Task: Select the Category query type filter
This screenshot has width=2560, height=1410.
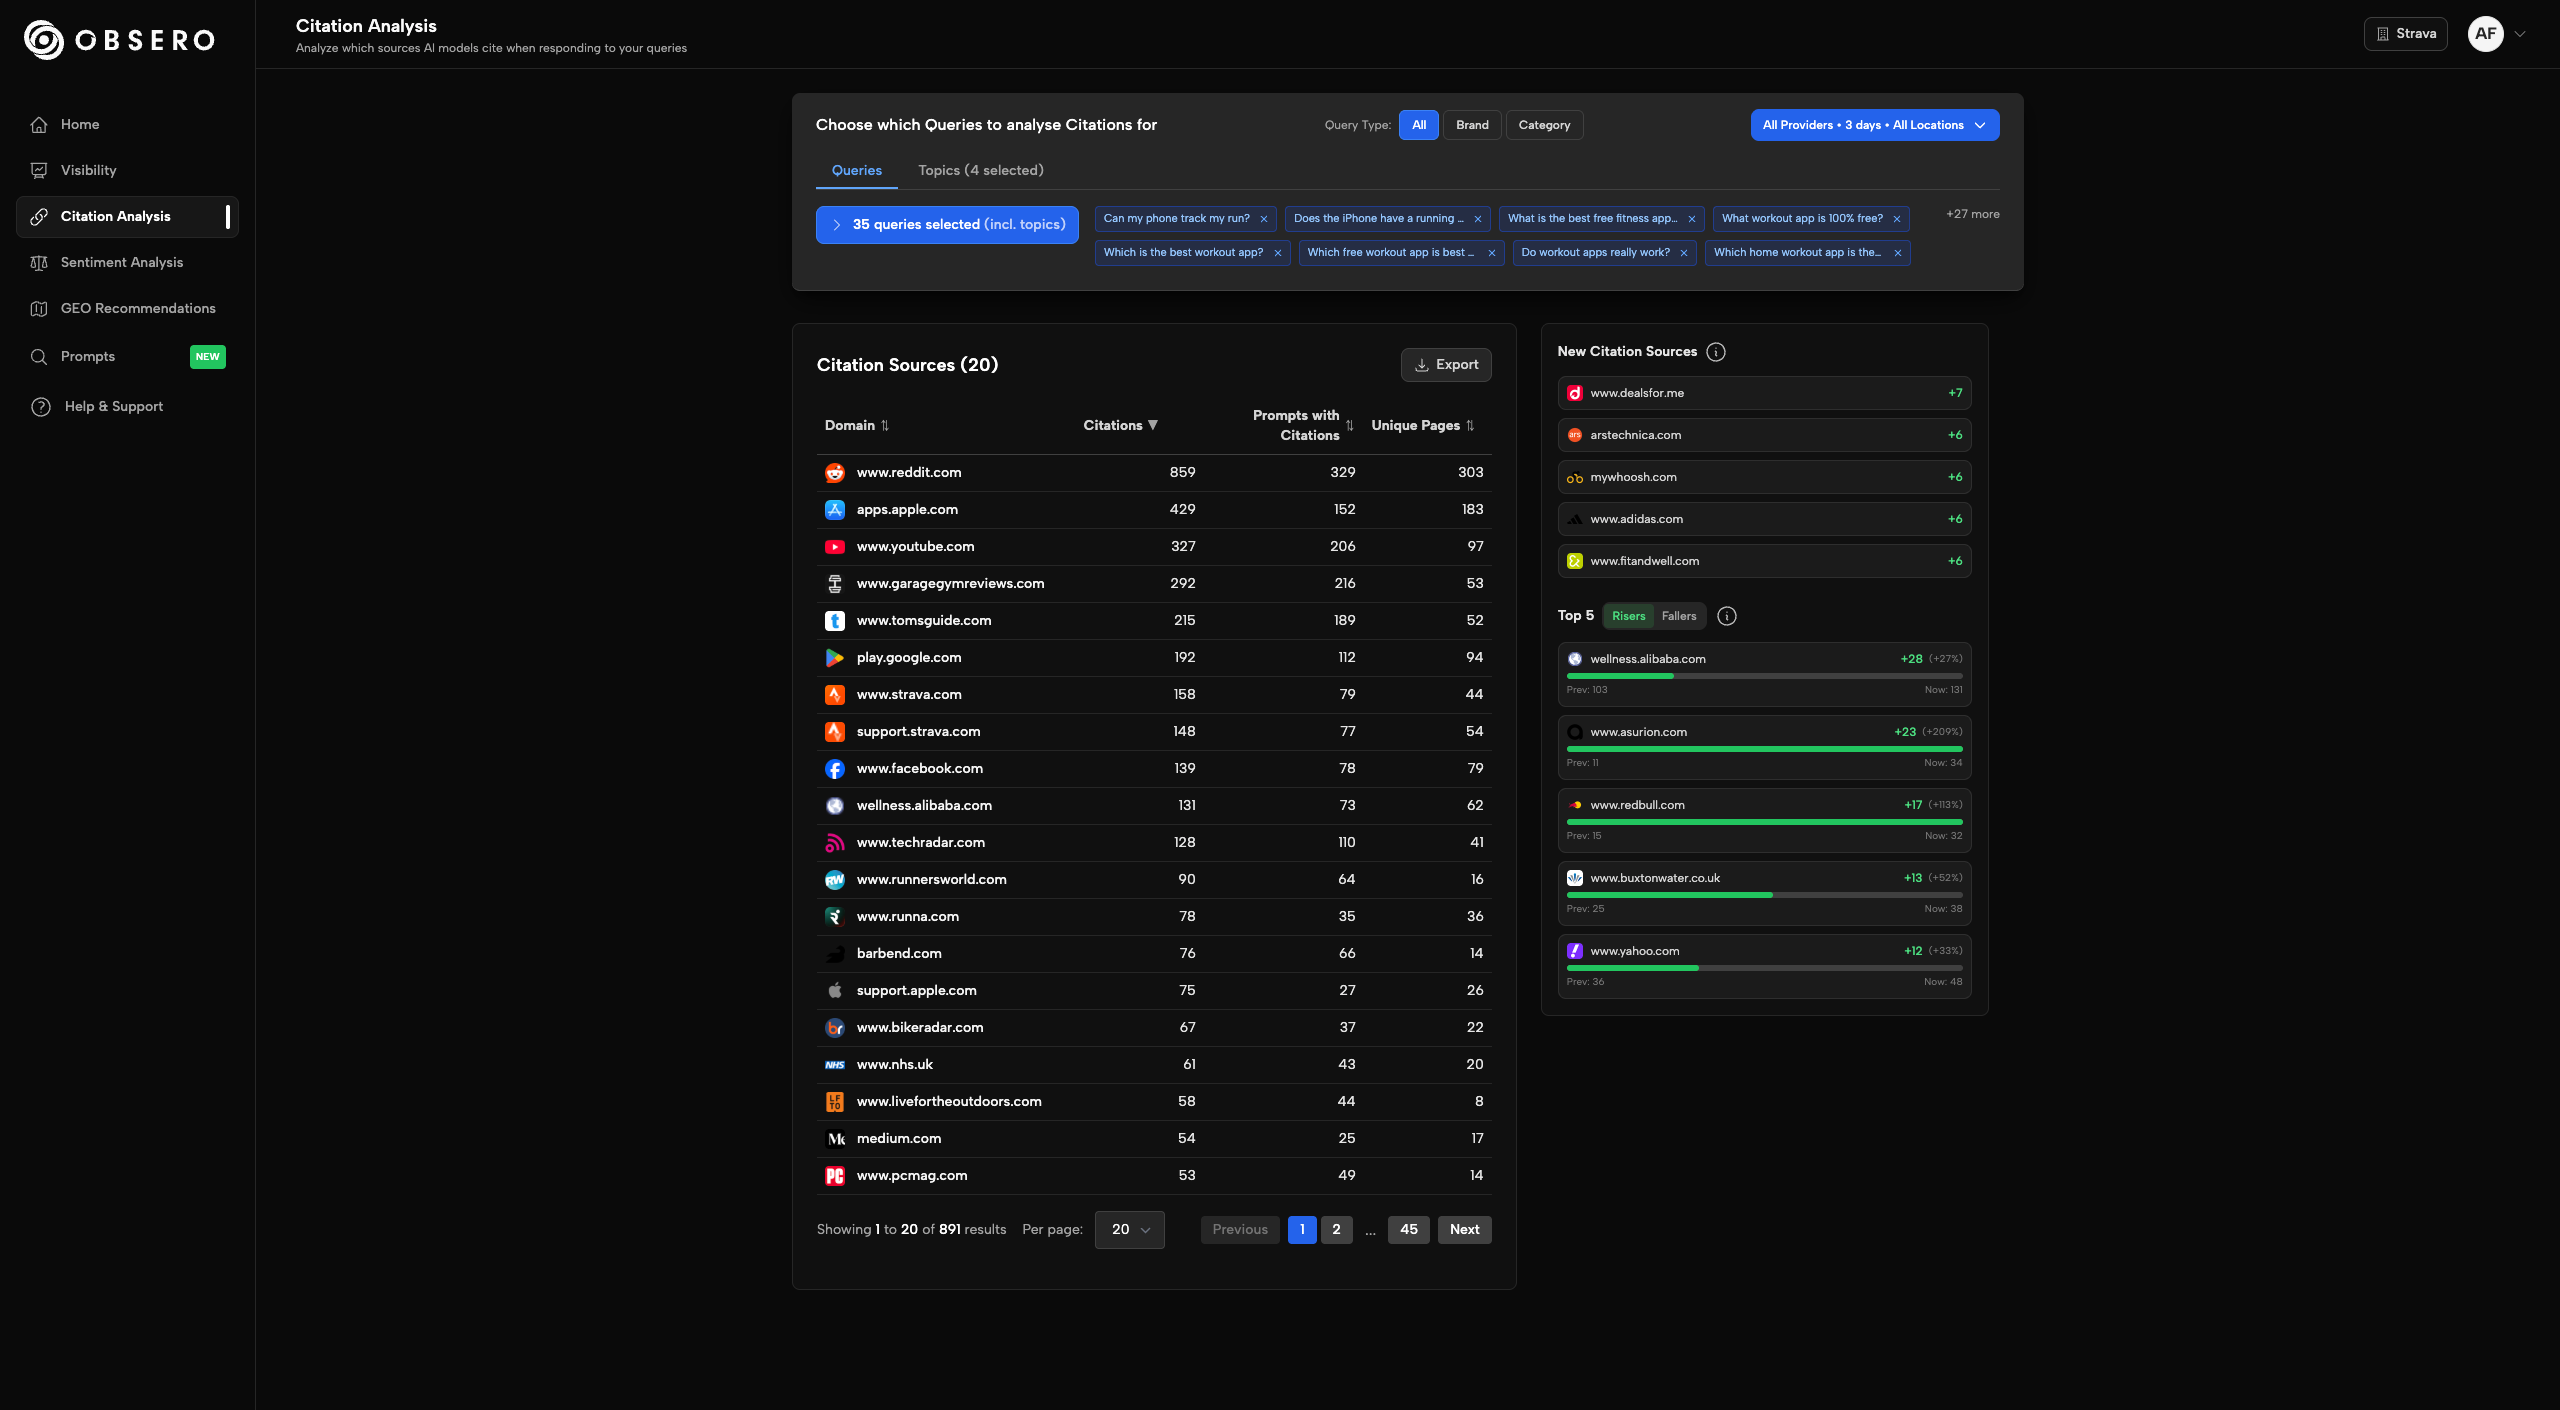Action: [1544, 125]
